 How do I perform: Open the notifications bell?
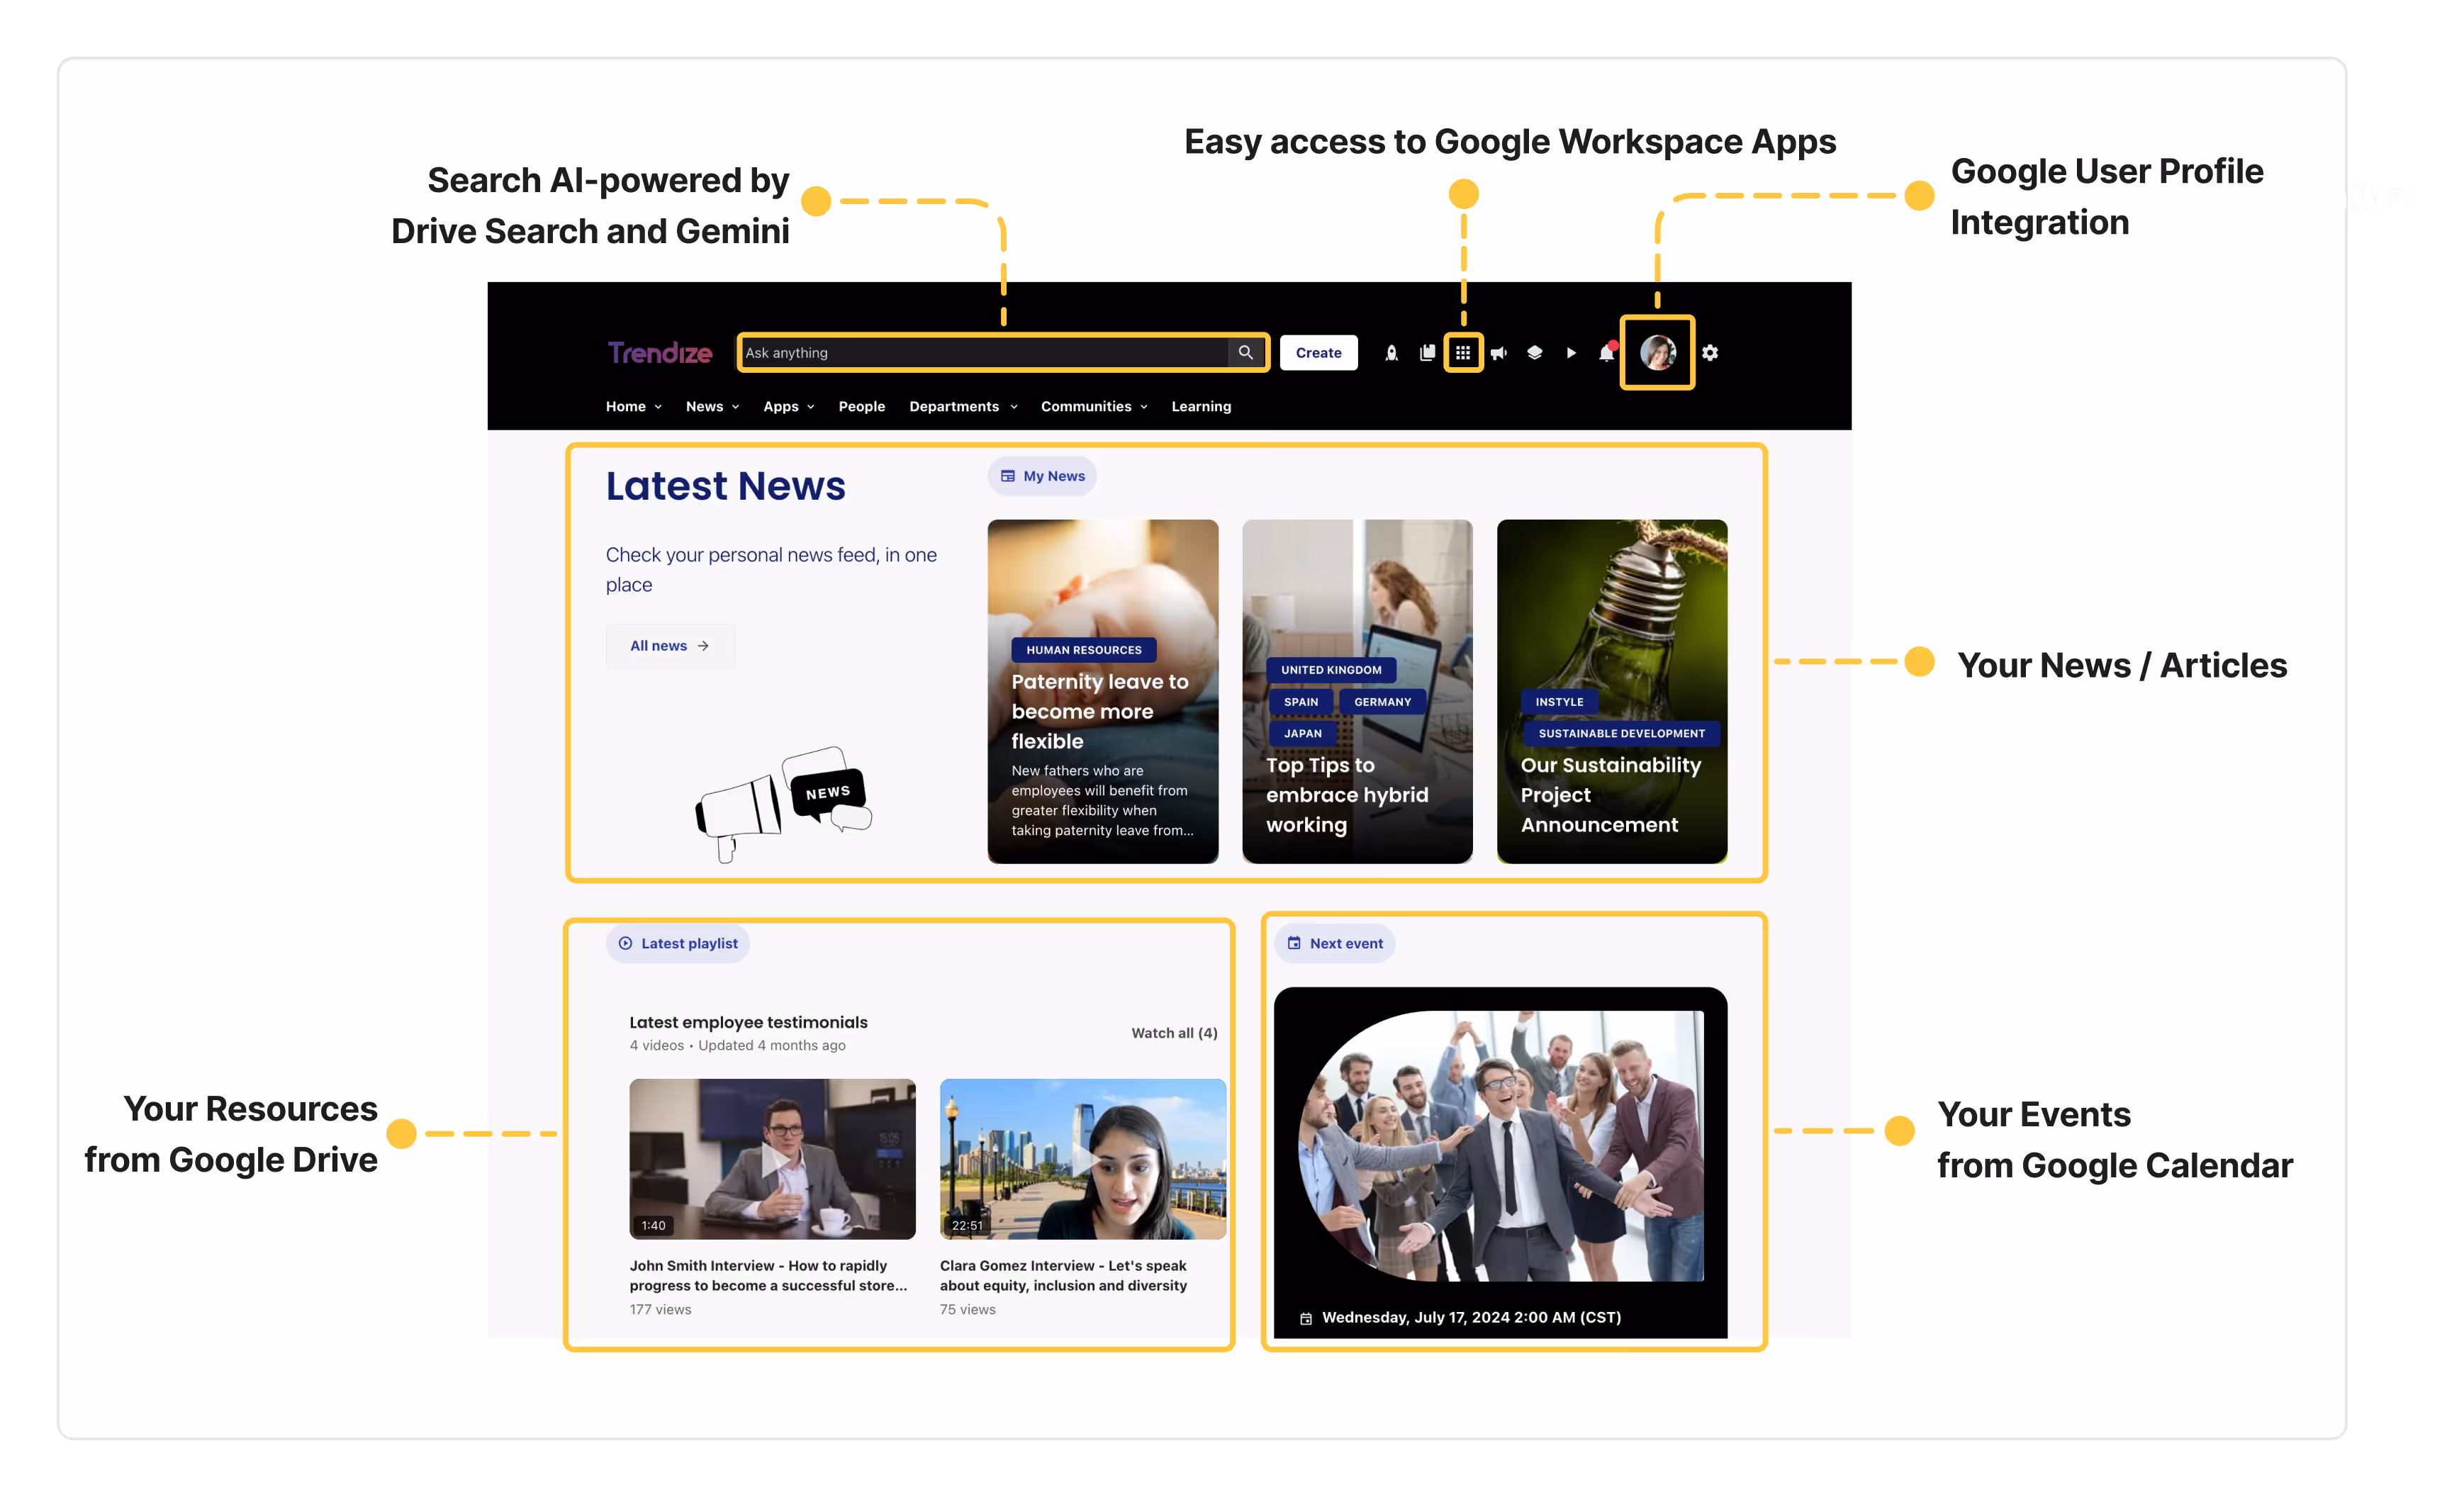1606,353
